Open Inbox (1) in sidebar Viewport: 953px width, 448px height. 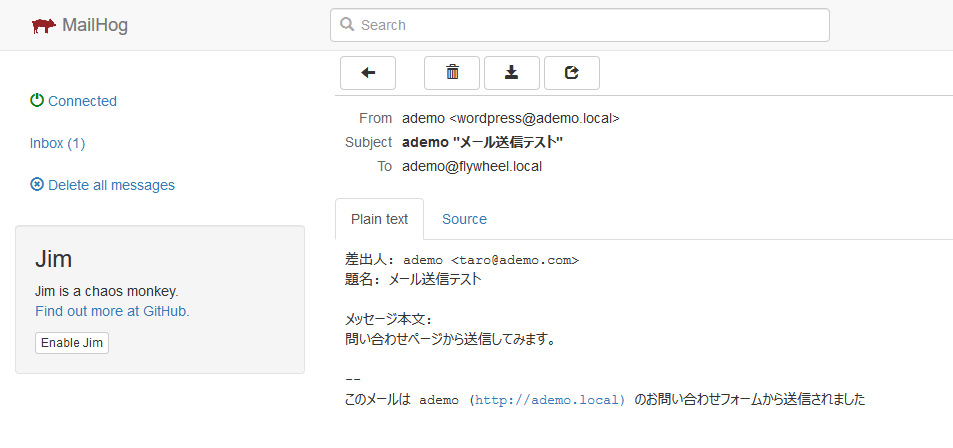(x=57, y=143)
